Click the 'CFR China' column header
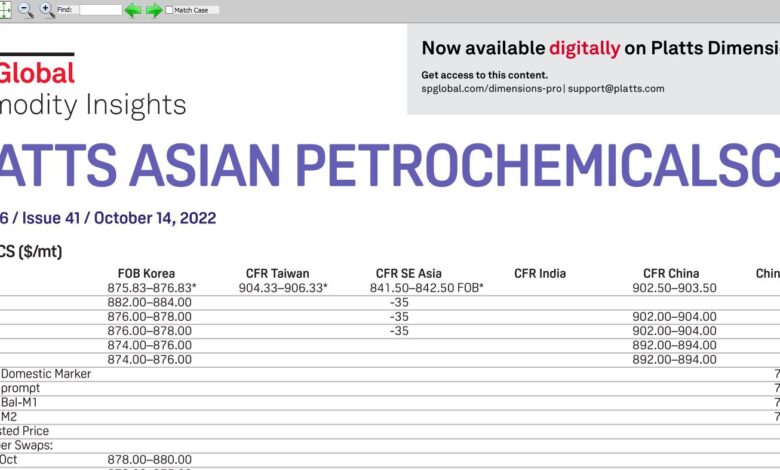This screenshot has width=780, height=470. click(x=671, y=274)
